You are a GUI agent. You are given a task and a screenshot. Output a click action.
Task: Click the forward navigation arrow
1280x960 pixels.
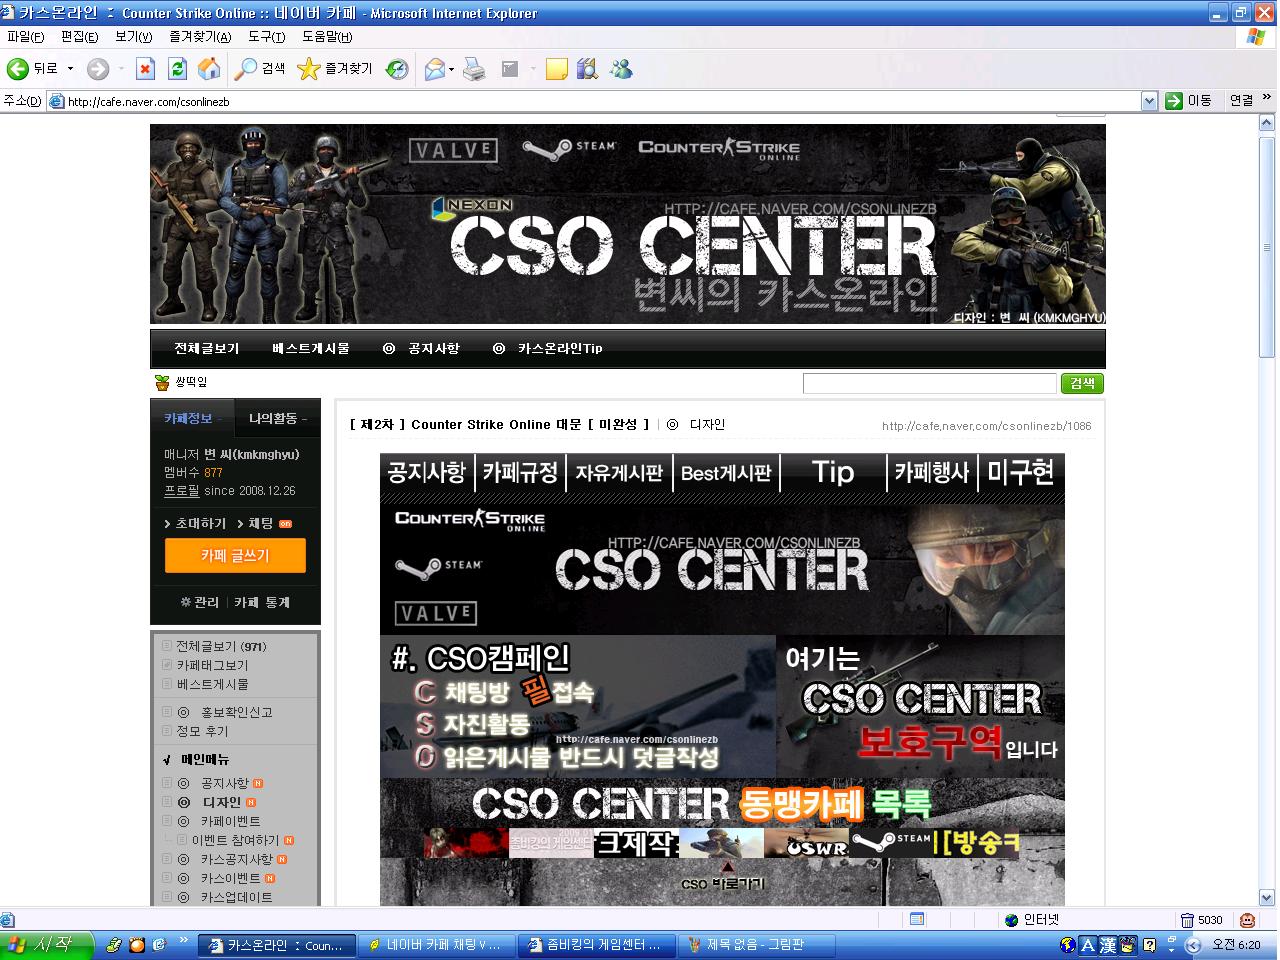[x=98, y=69]
